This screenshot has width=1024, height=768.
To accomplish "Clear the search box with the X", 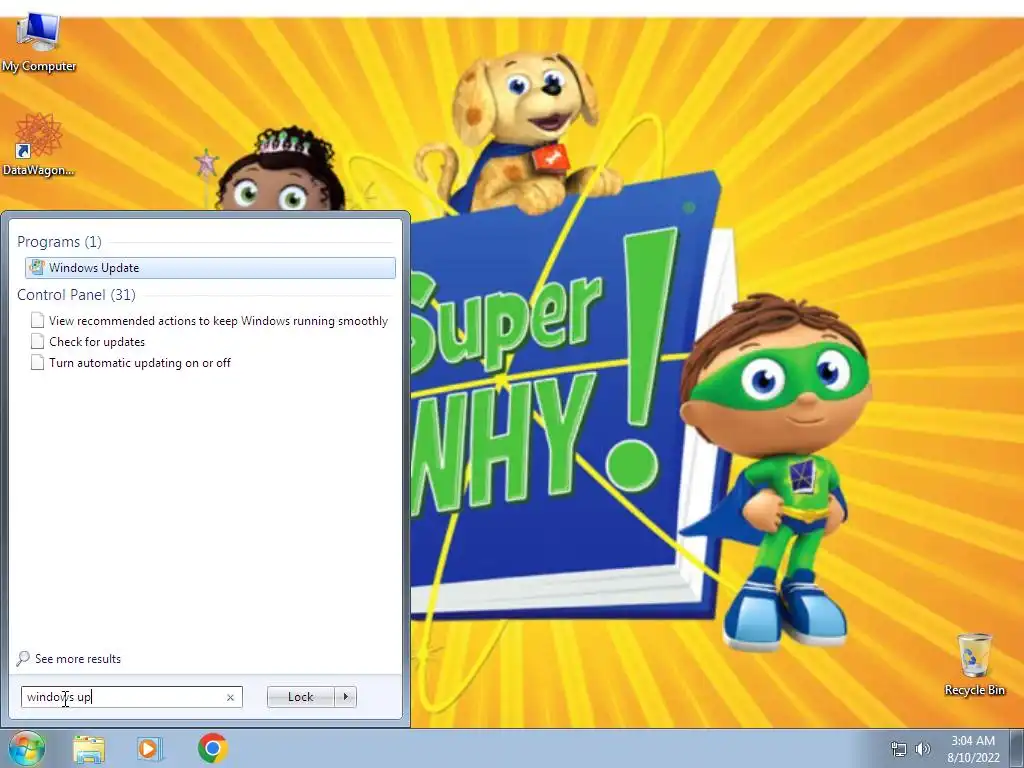I will pos(230,697).
